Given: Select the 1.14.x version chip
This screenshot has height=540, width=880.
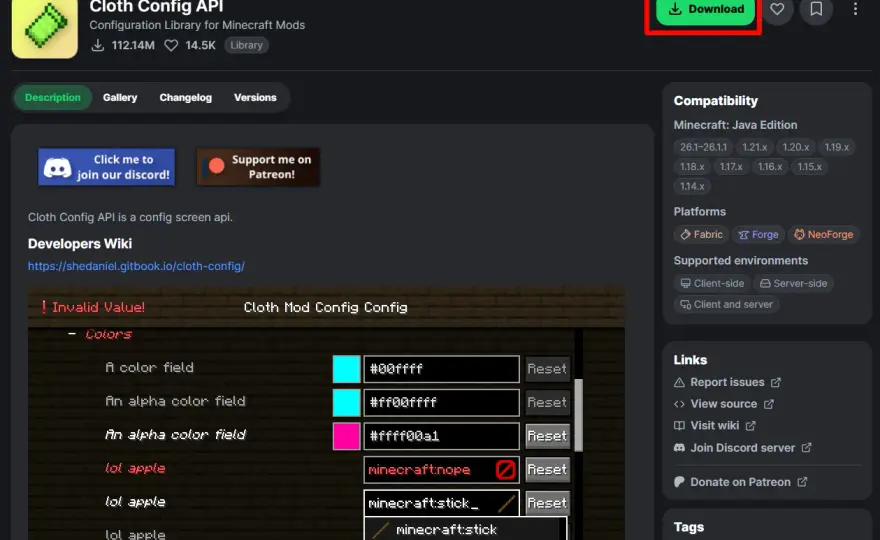Looking at the screenshot, I should point(692,186).
